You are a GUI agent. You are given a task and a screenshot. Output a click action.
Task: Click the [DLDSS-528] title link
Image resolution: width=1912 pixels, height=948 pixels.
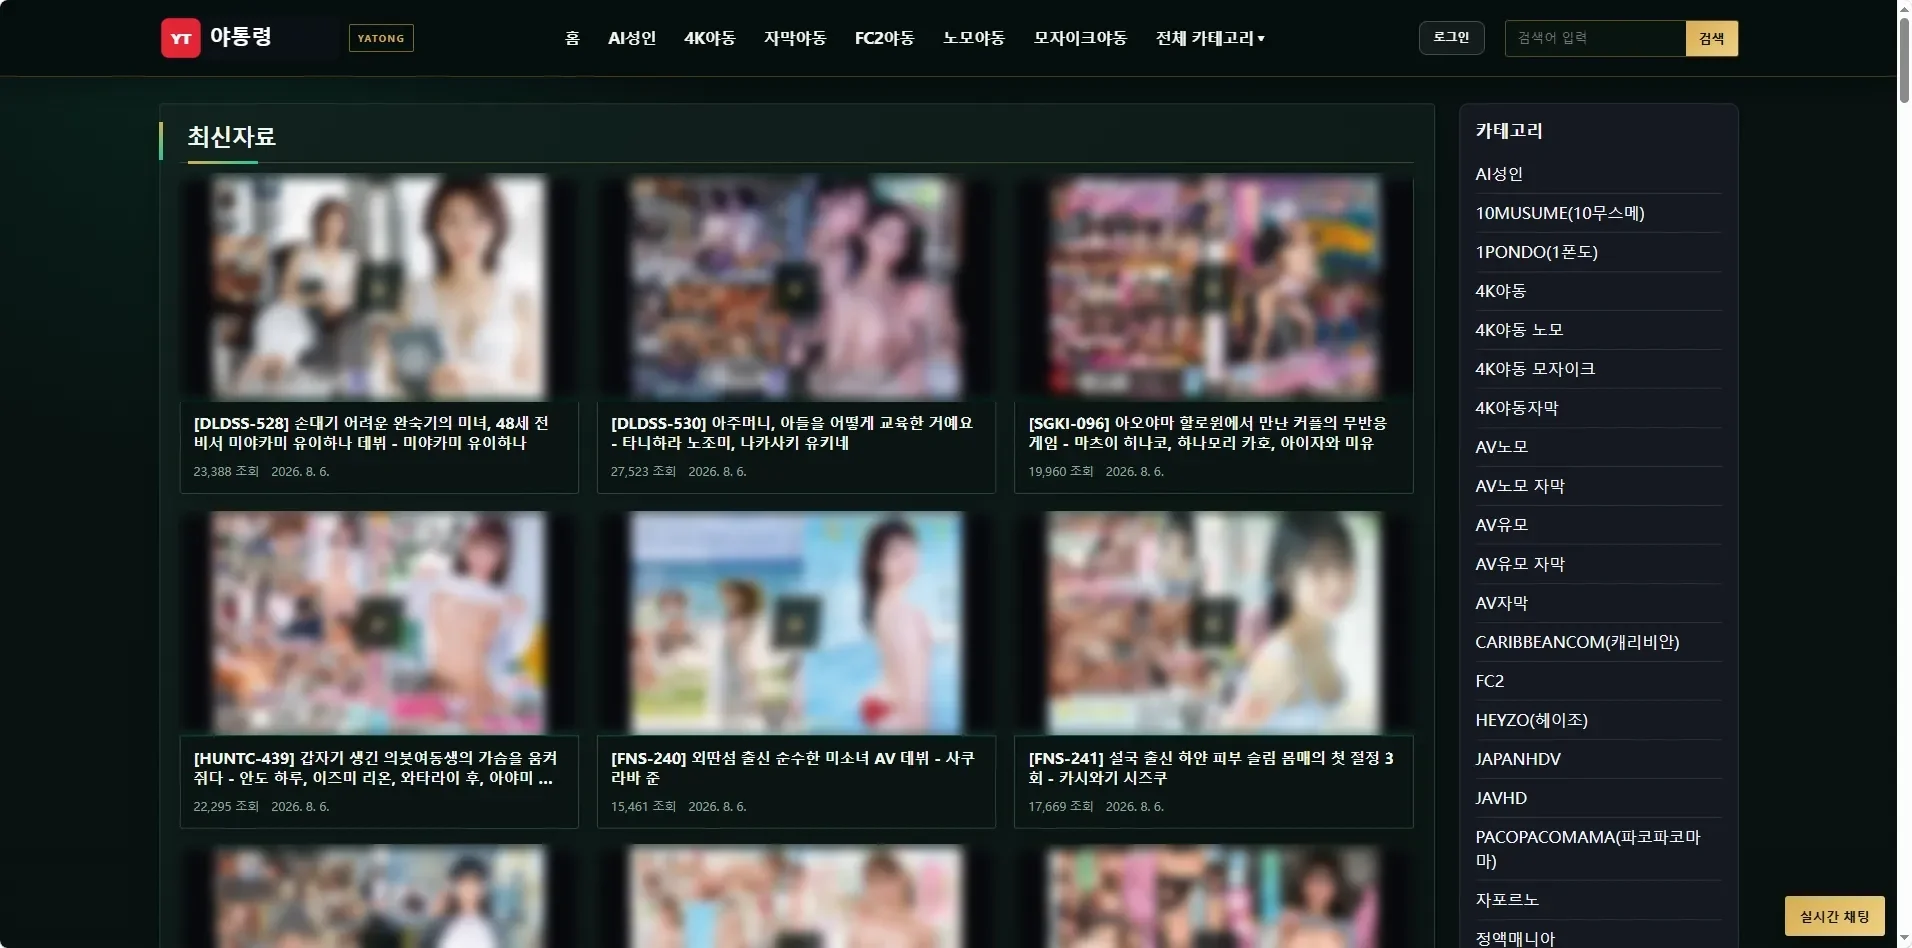pos(371,433)
